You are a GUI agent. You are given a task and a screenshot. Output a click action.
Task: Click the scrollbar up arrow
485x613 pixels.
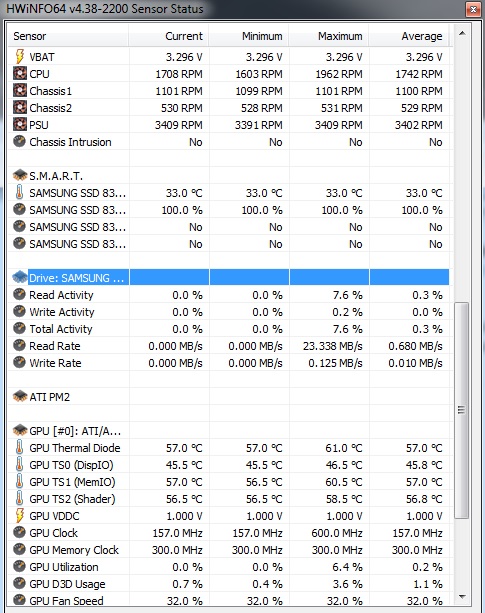[462, 34]
